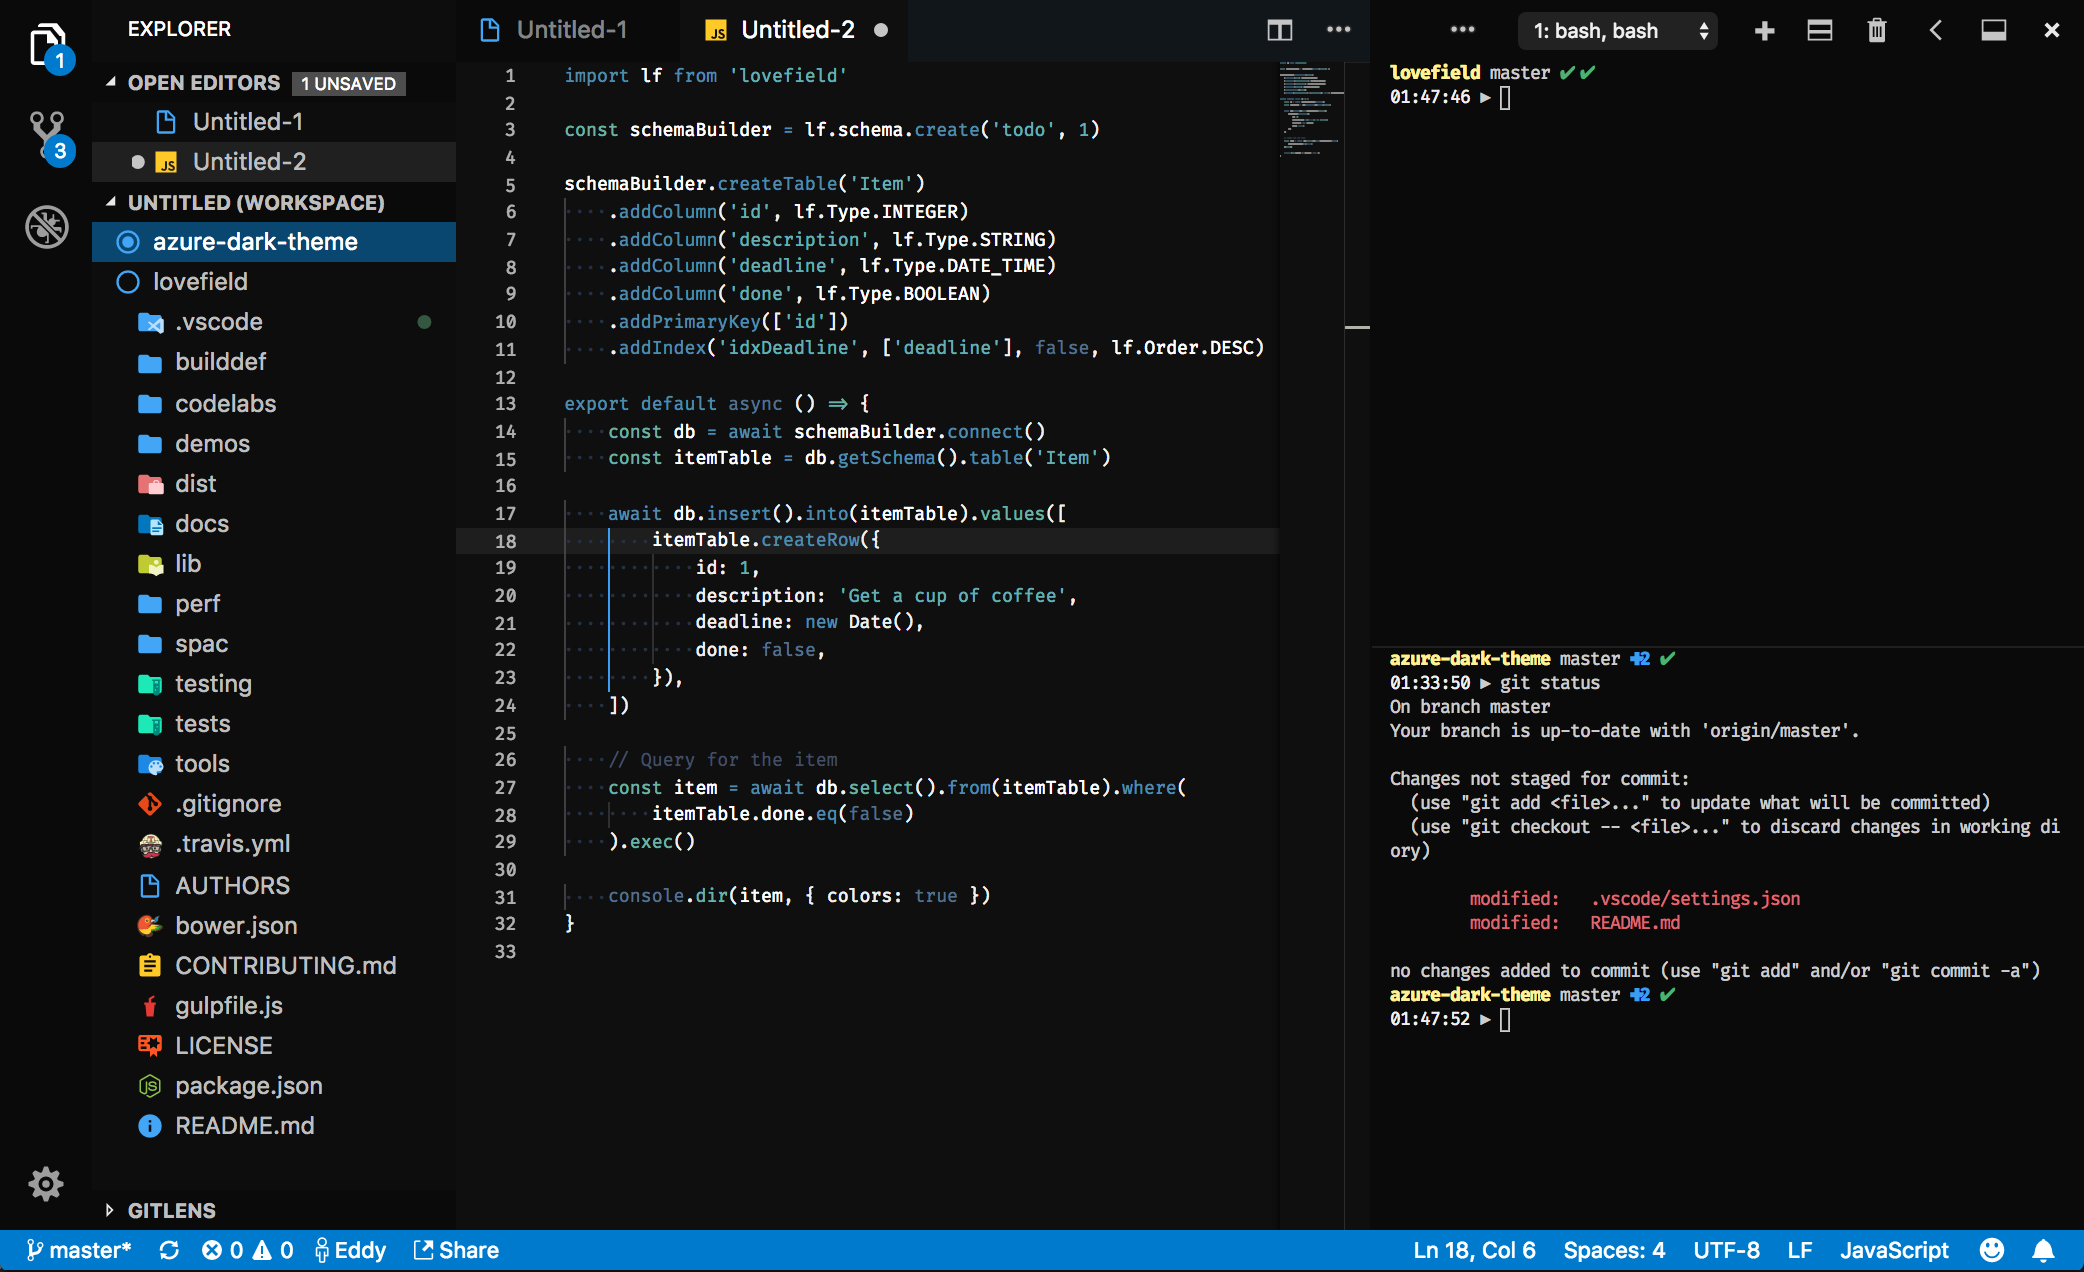This screenshot has width=2084, height=1272.
Task: Split the terminal pane
Action: click(1819, 31)
